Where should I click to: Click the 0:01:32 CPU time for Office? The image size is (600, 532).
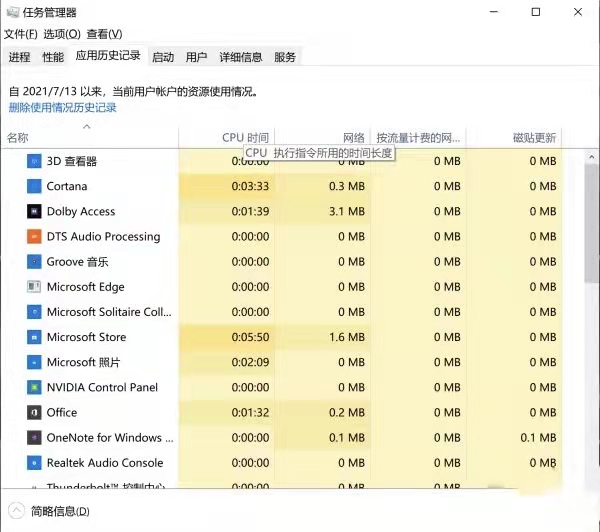pyautogui.click(x=250, y=413)
